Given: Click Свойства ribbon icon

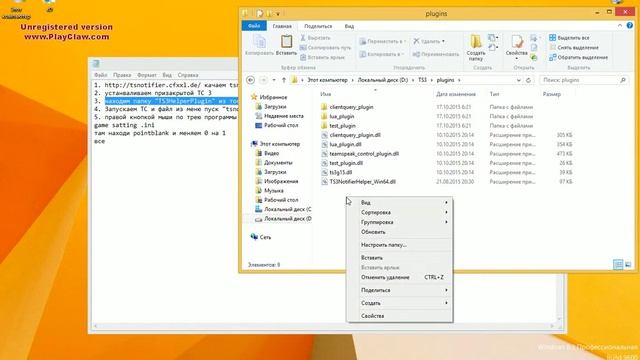Looking at the screenshot, I should pos(516,47).
